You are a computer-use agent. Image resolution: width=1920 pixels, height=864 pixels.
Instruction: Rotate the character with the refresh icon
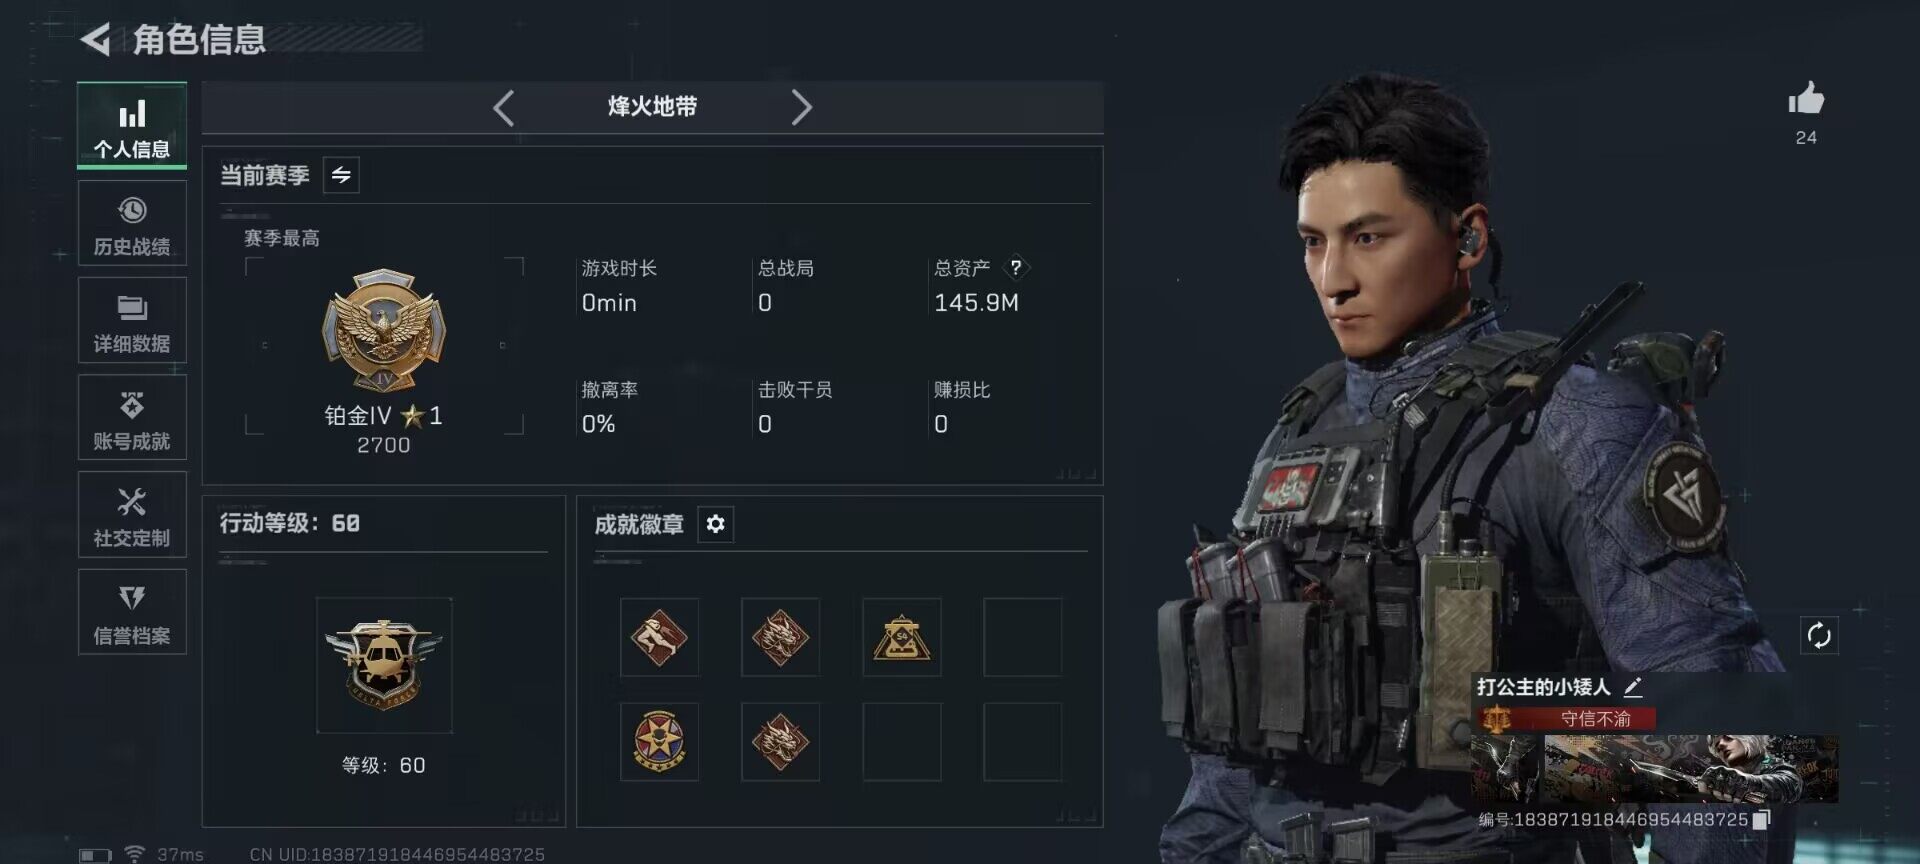(1819, 635)
